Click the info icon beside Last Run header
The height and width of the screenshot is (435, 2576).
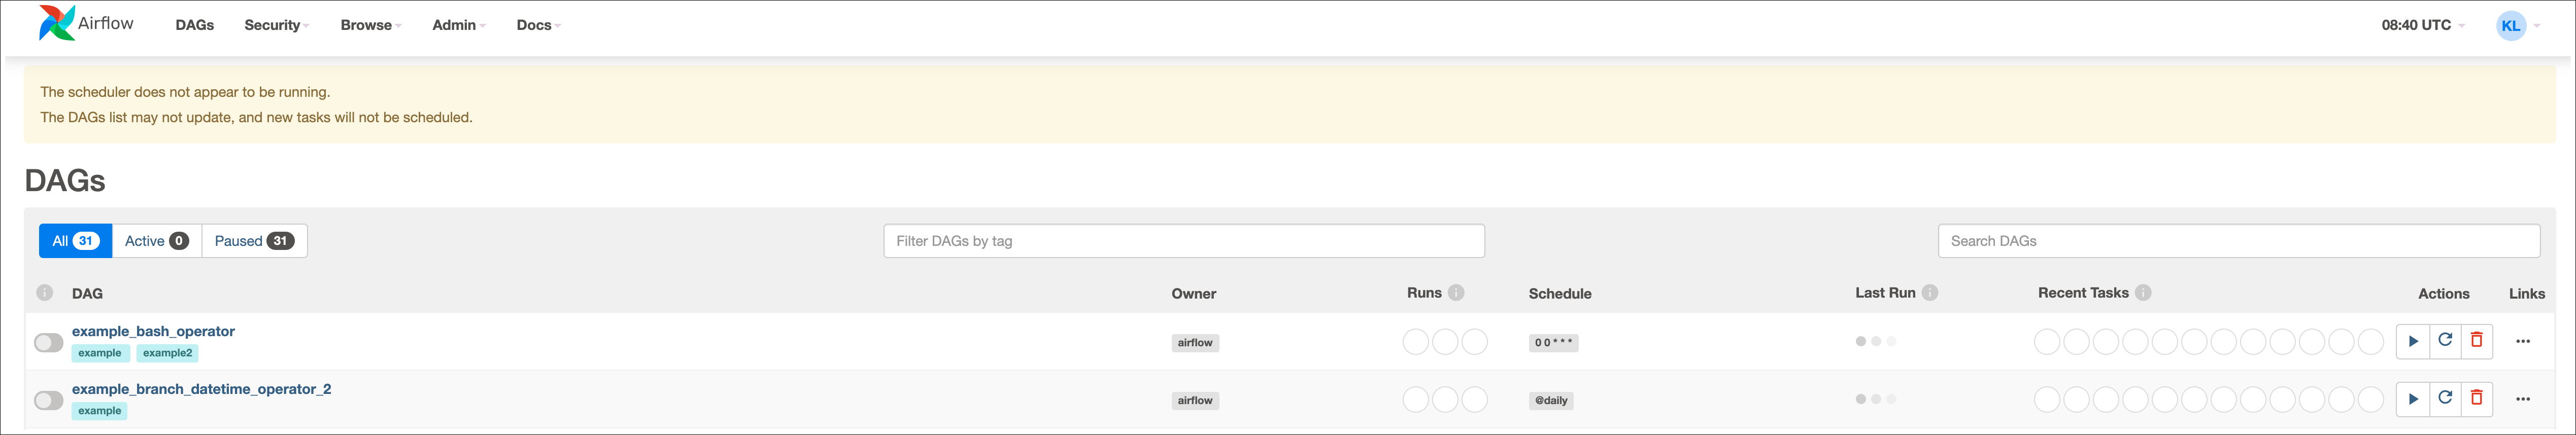pyautogui.click(x=1930, y=293)
